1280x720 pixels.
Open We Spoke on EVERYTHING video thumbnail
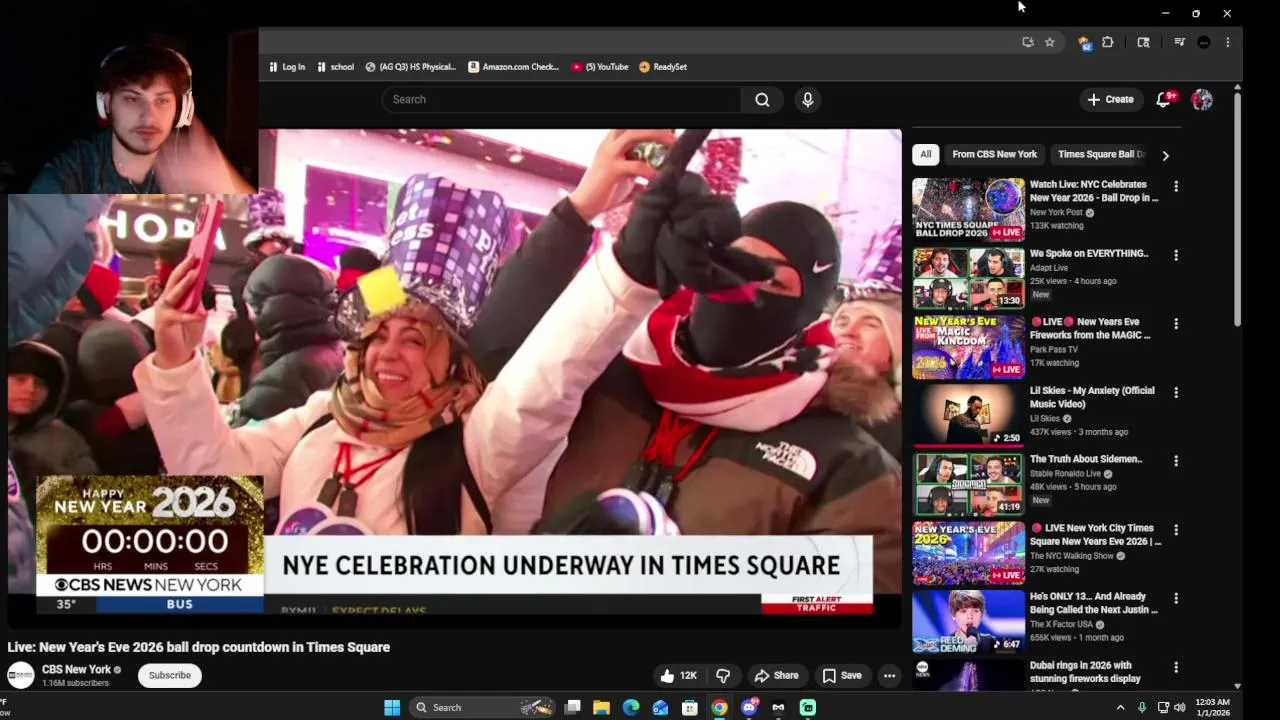pyautogui.click(x=968, y=278)
